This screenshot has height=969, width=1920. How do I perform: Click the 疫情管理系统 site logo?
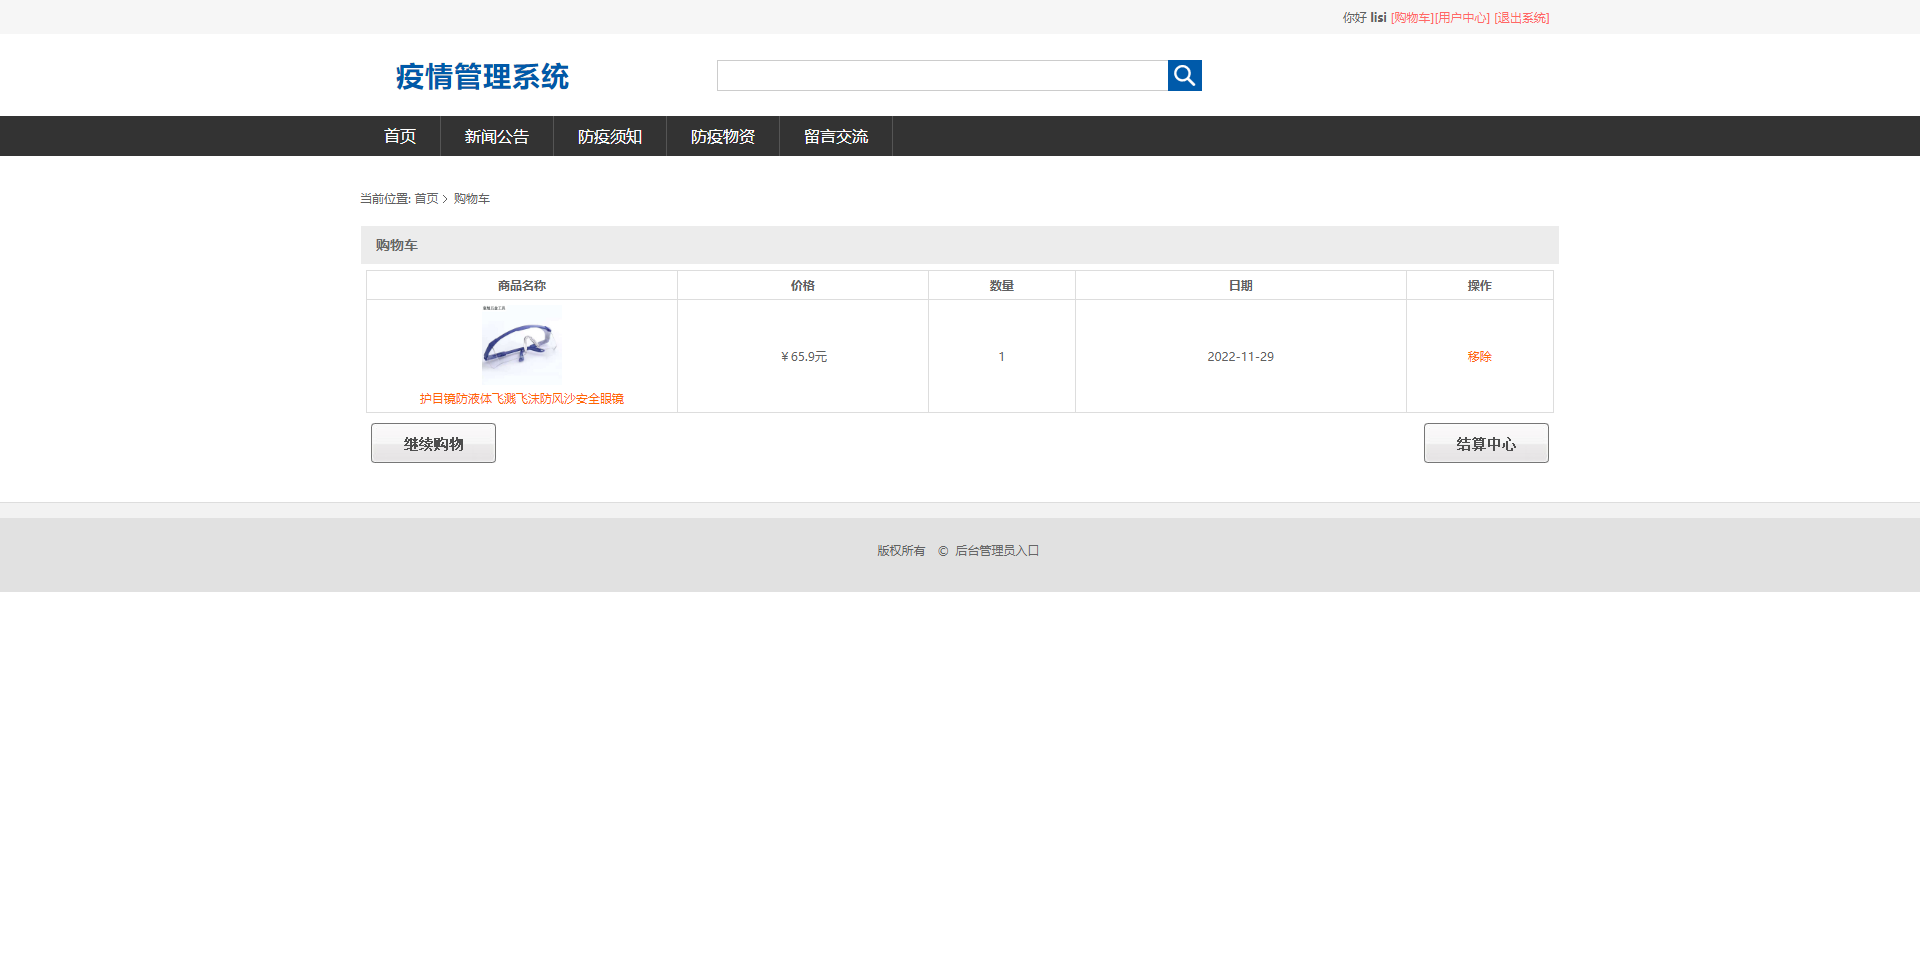point(482,76)
